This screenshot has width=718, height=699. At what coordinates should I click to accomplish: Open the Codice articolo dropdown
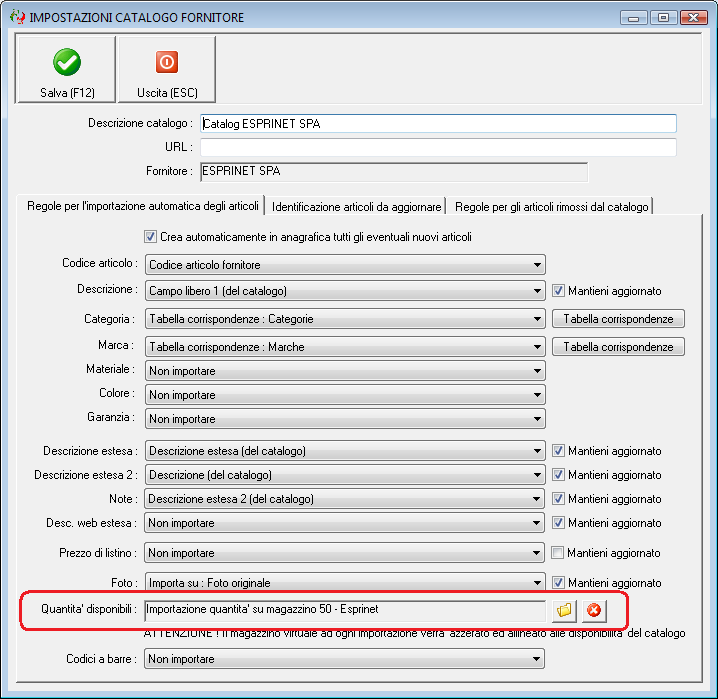pyautogui.click(x=345, y=265)
